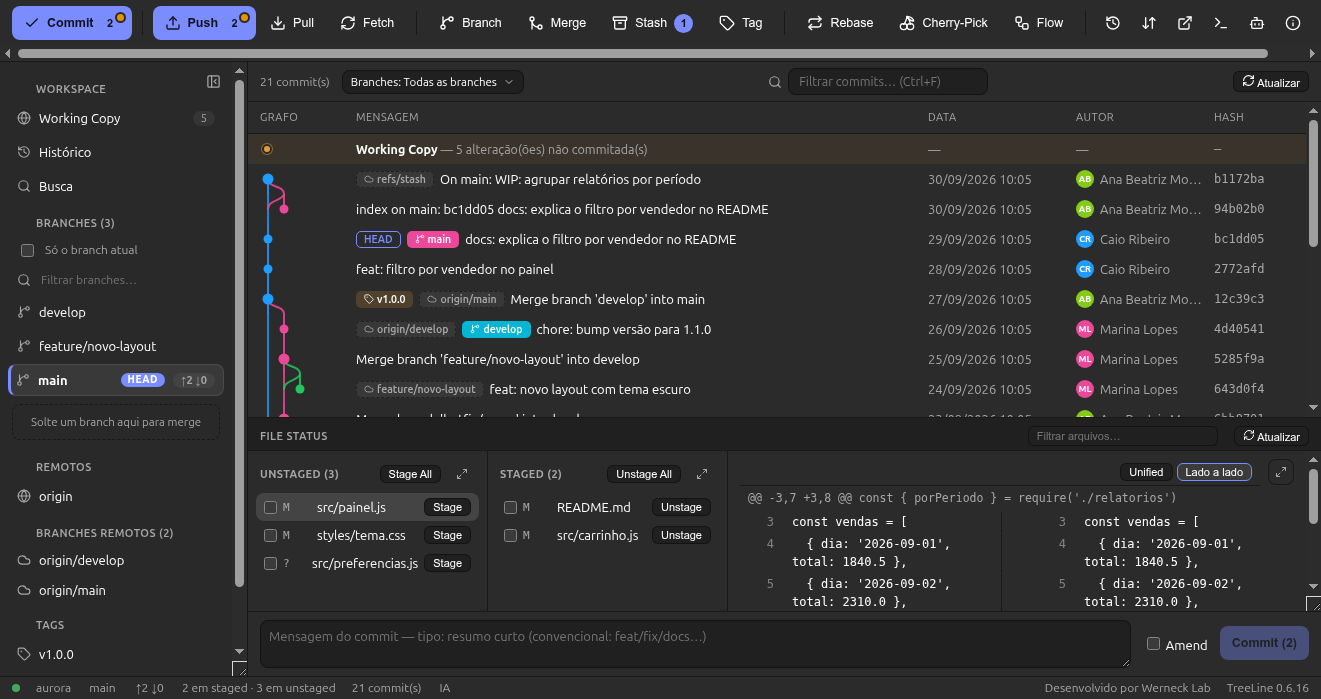Check the box for styles/tema.css

pos(270,536)
